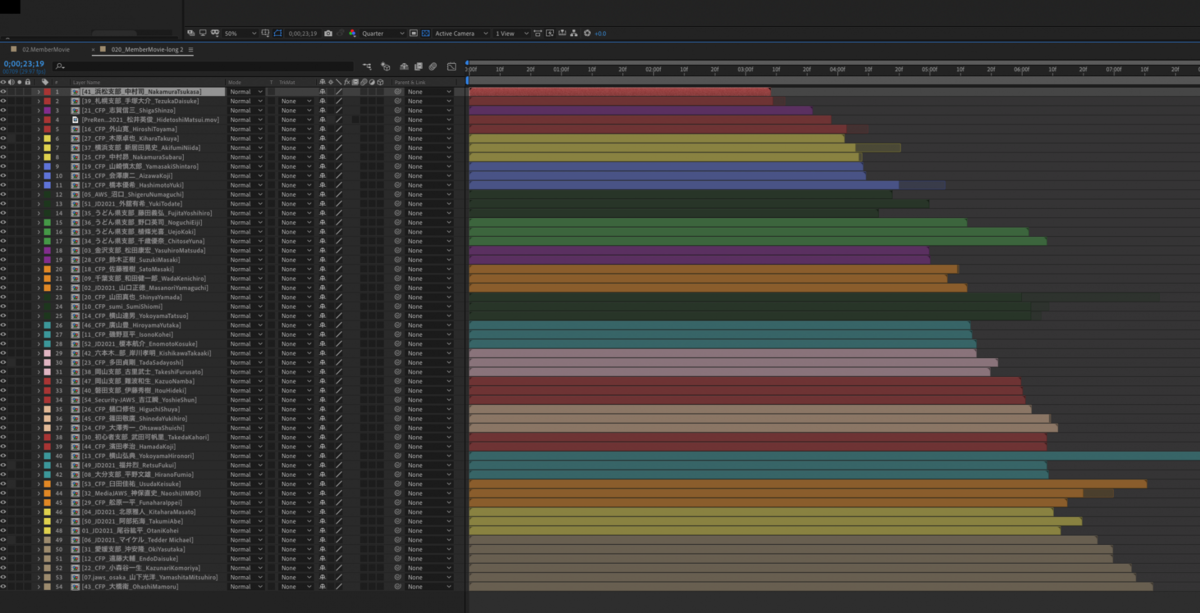Click the primary viewer monitor icon
The width and height of the screenshot is (1200, 613).
pos(203,33)
